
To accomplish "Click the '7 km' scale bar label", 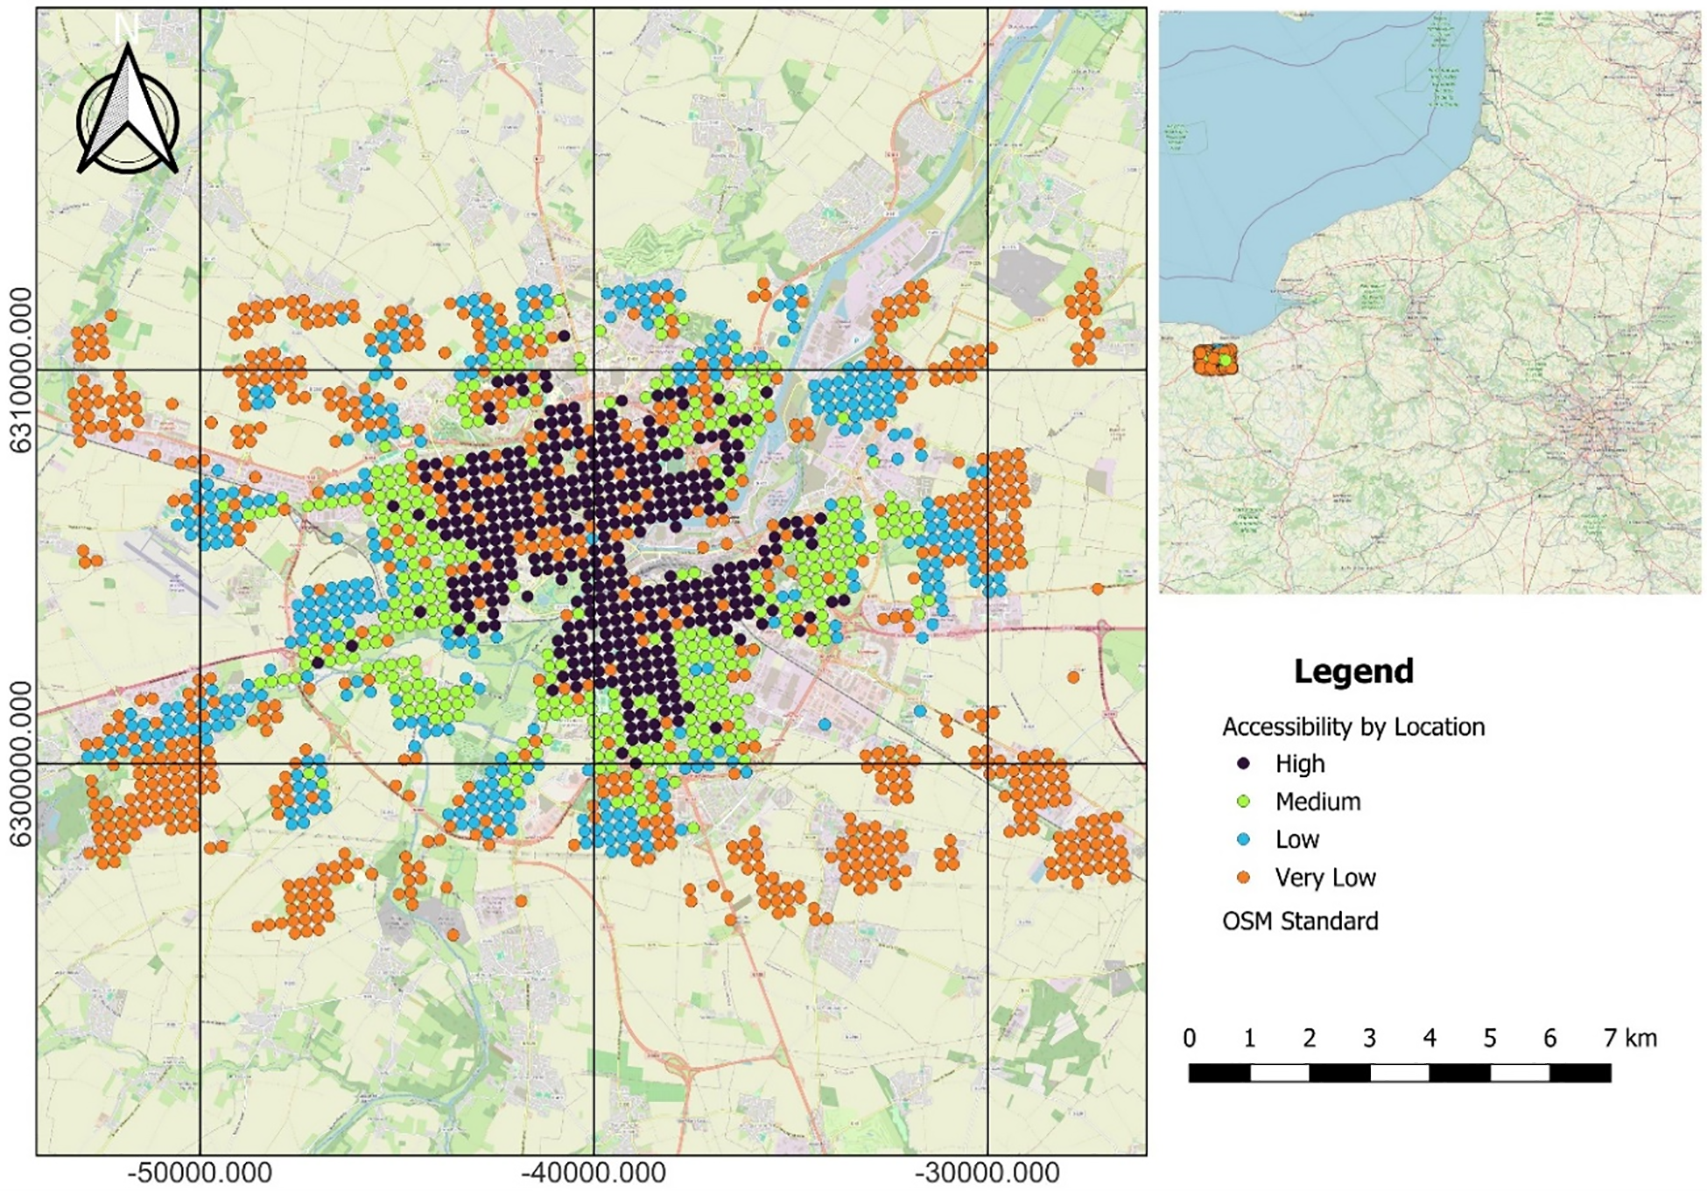I will pyautogui.click(x=1630, y=1038).
